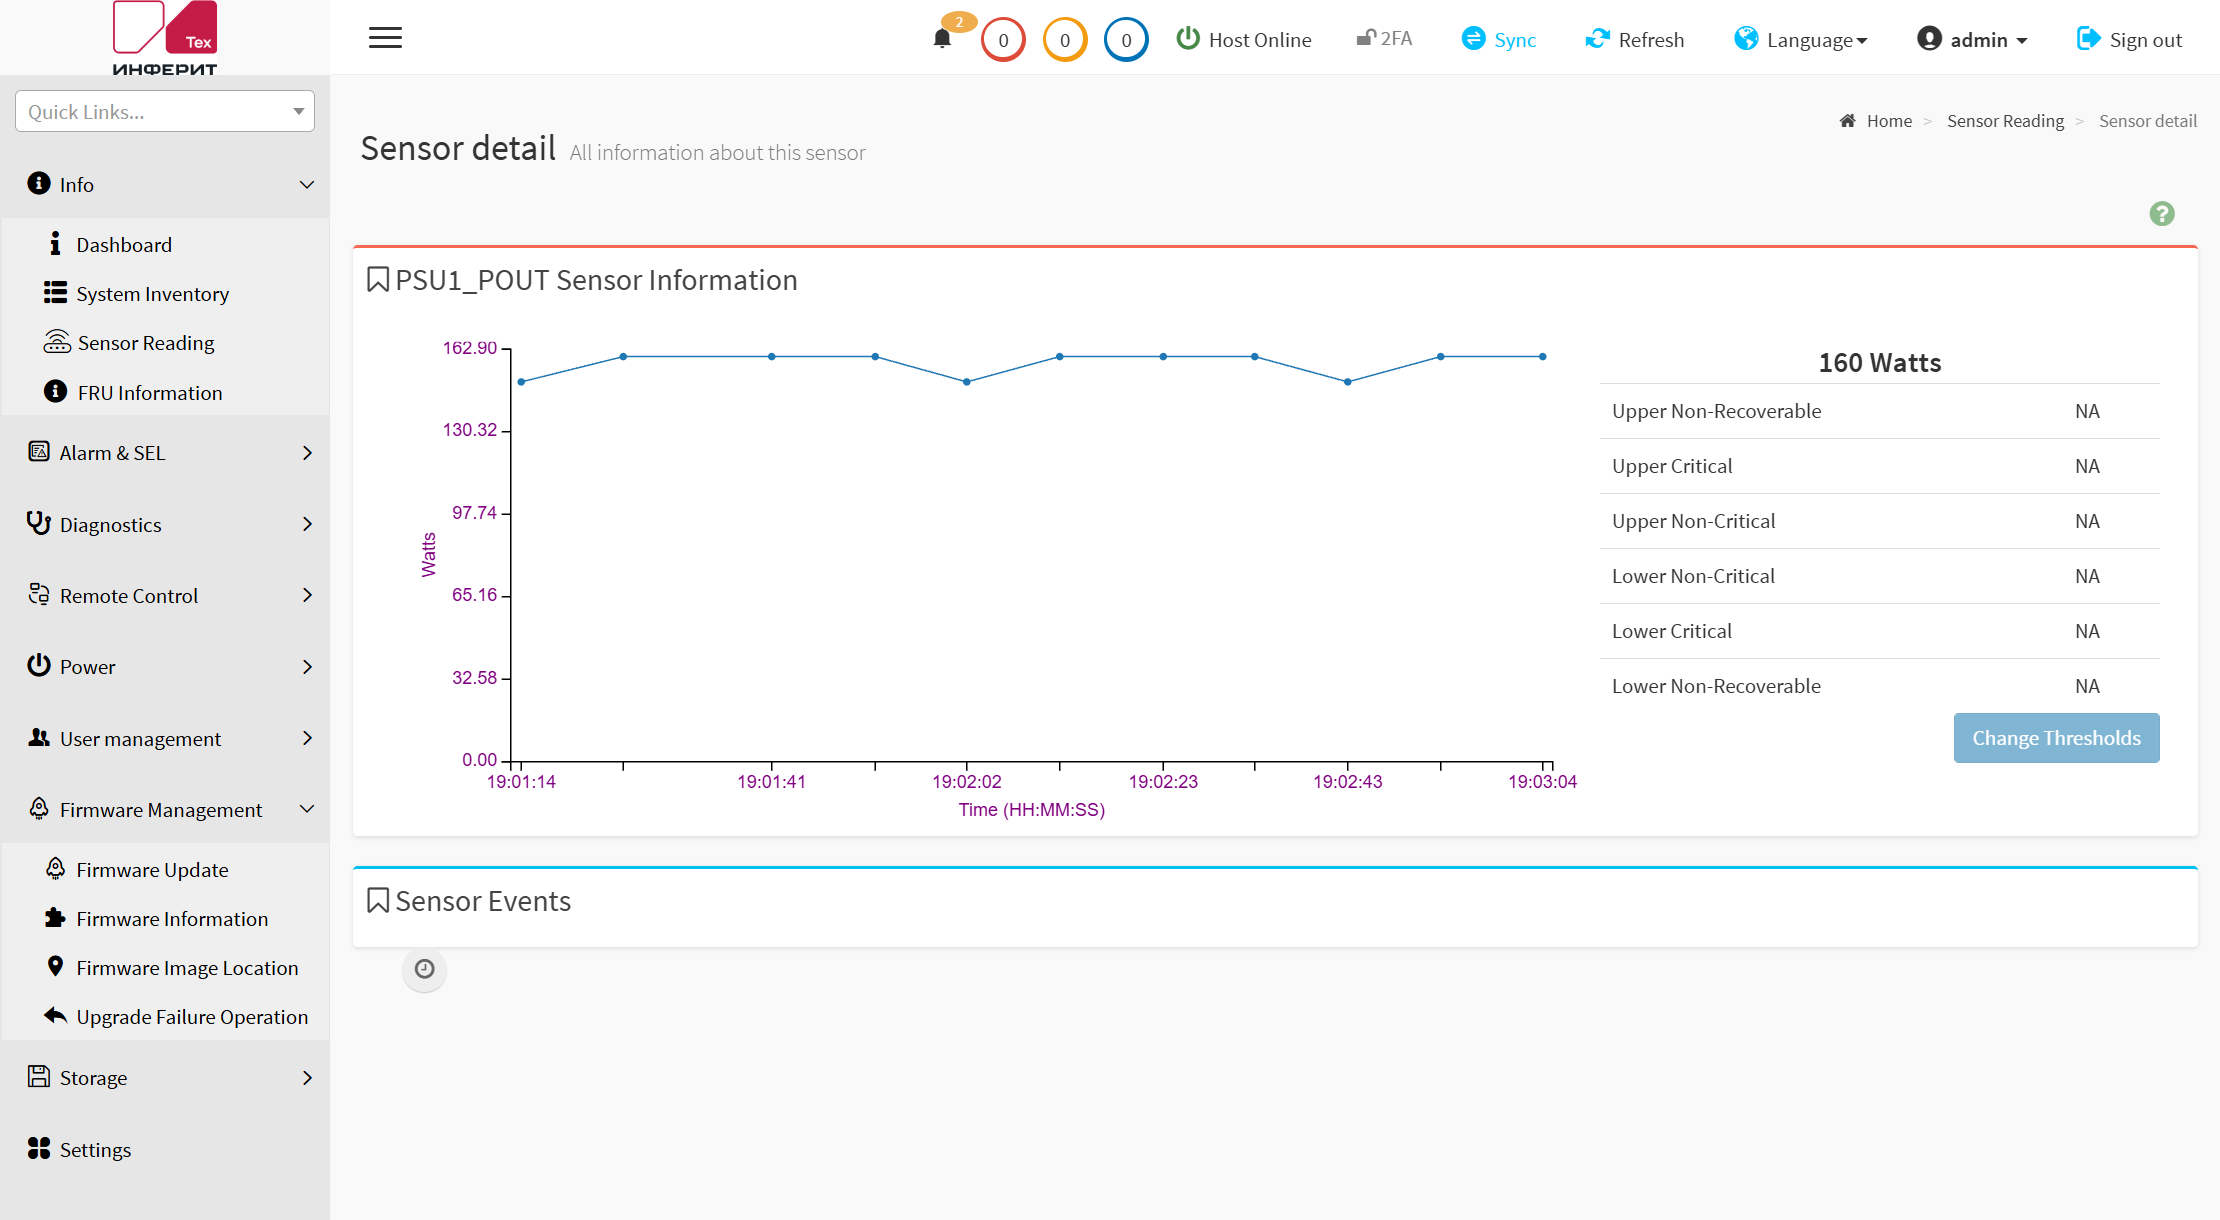Follow the Sensor Reading breadcrumb link
The width and height of the screenshot is (2220, 1220).
point(2005,121)
